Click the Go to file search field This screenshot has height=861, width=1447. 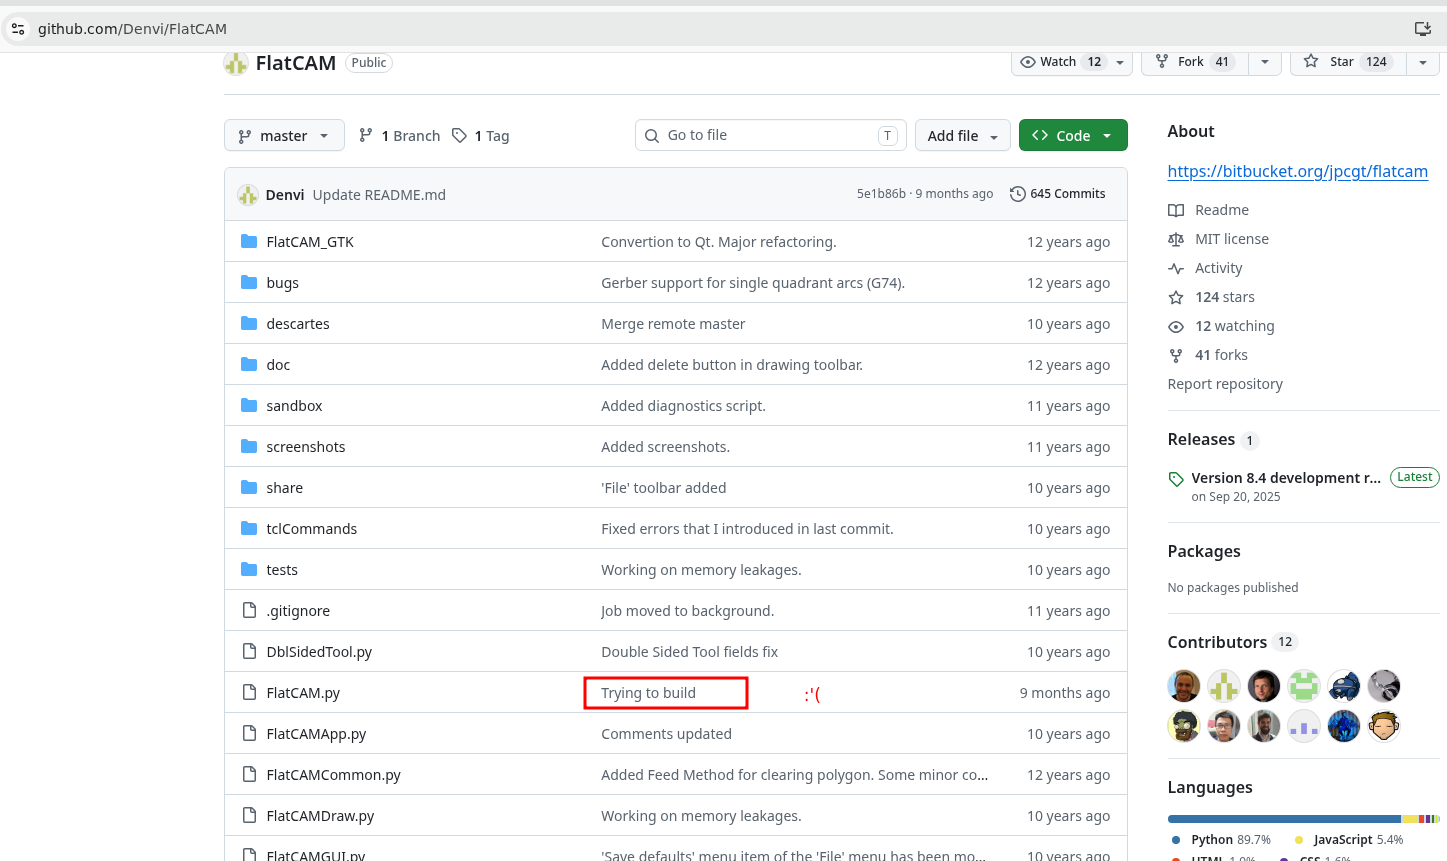[x=771, y=135]
